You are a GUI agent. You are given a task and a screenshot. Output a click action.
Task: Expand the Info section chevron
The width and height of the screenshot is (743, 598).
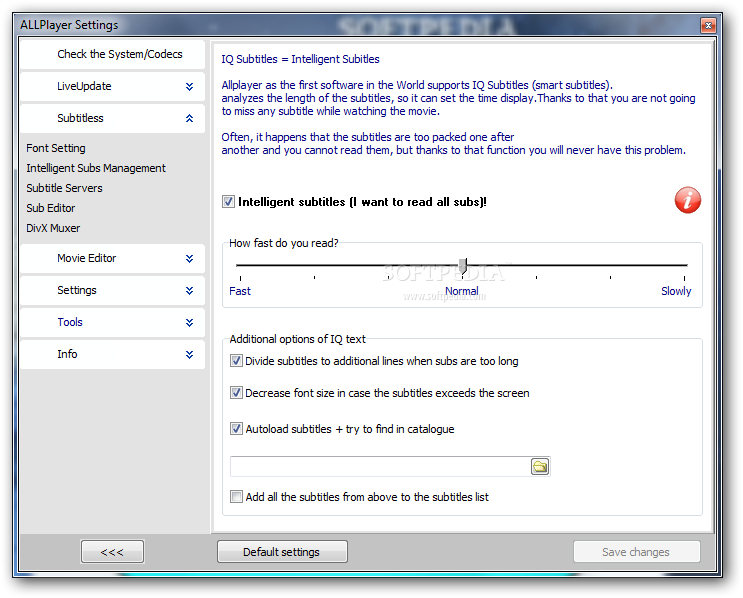[x=190, y=354]
